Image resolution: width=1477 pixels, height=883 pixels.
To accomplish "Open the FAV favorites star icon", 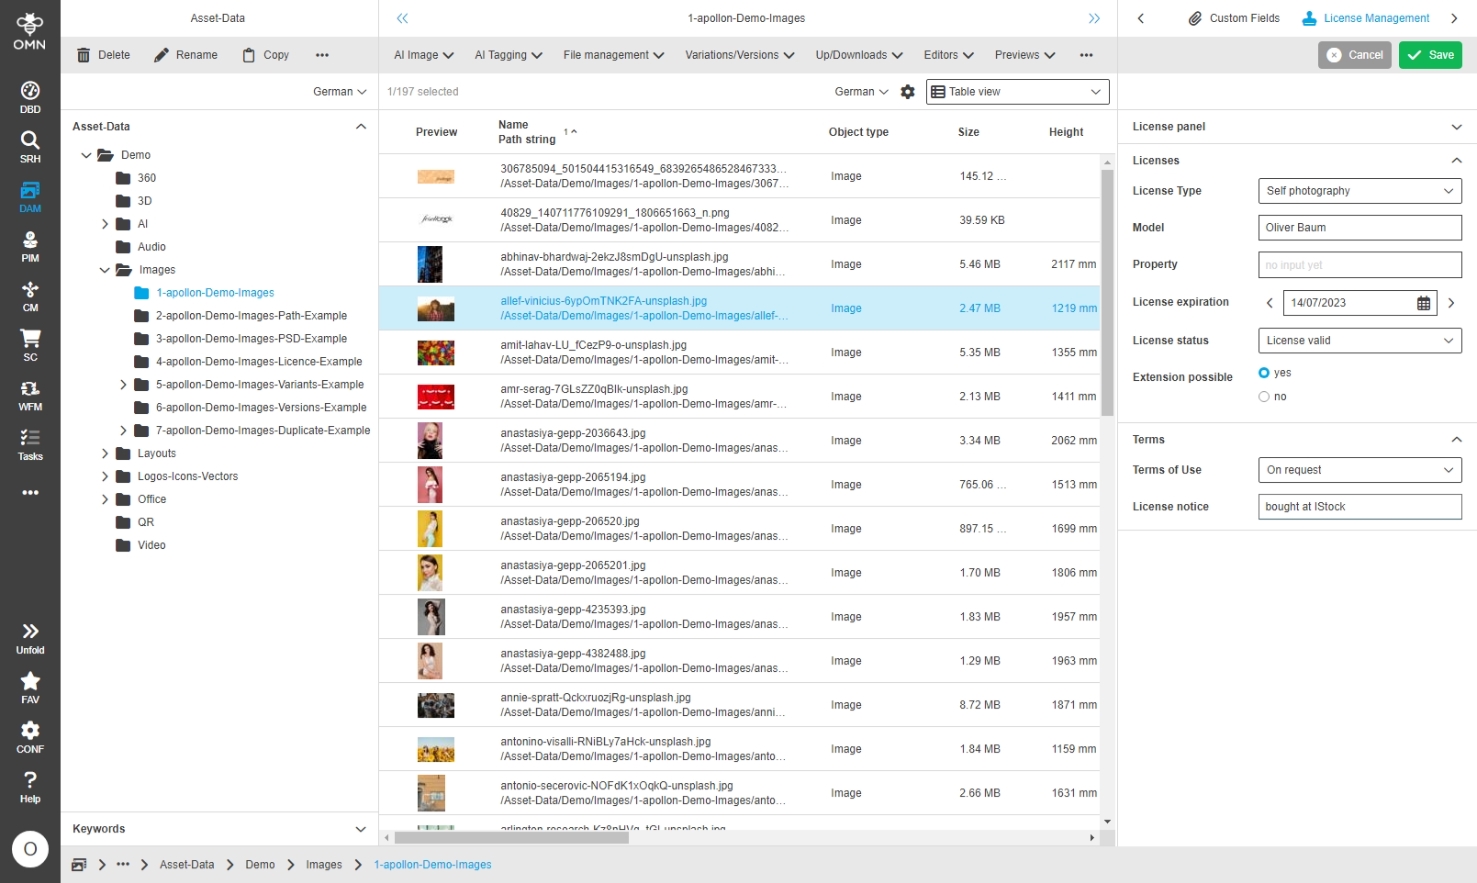I will pyautogui.click(x=30, y=686).
